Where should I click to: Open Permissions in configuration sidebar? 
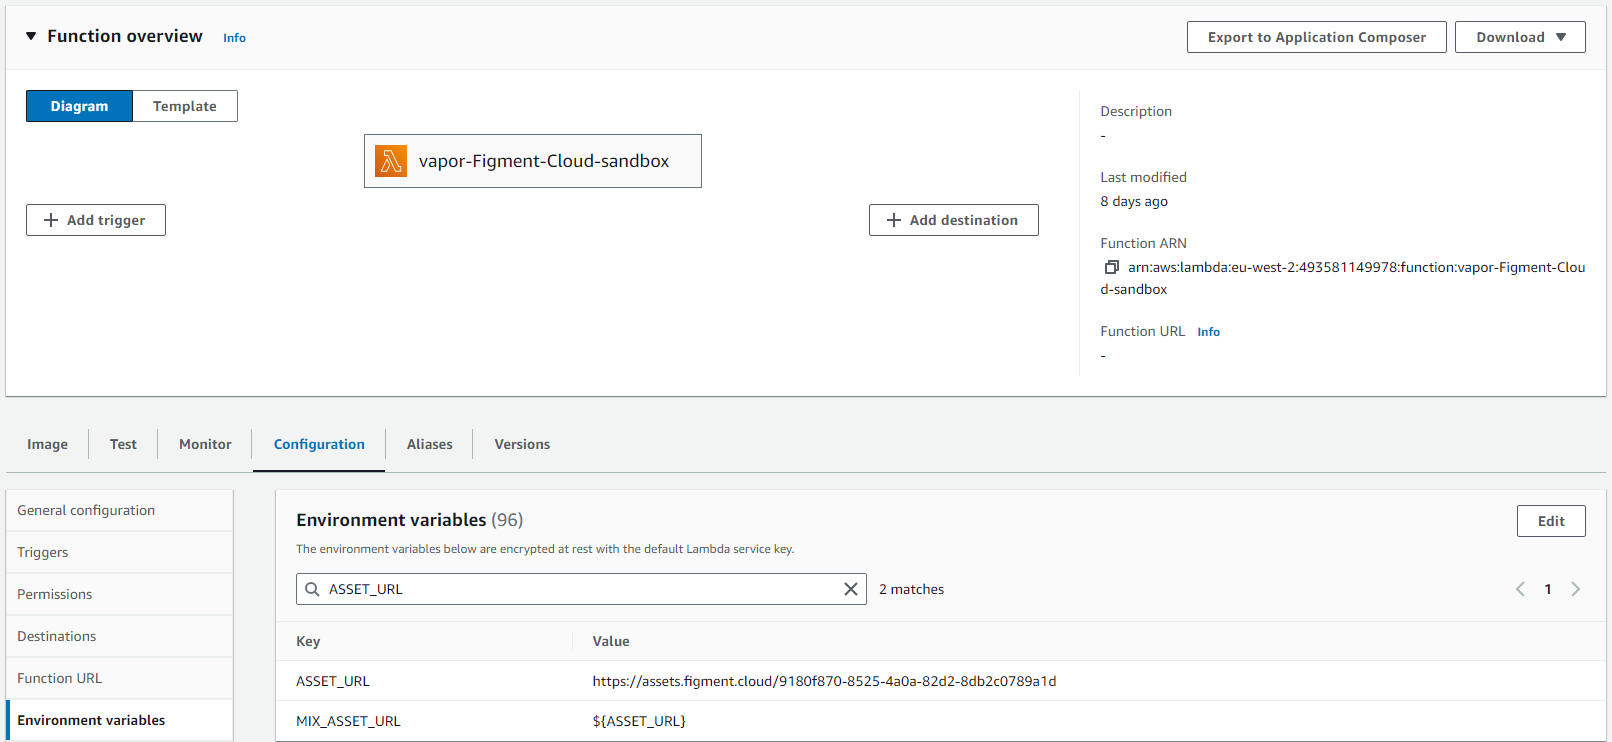(55, 594)
